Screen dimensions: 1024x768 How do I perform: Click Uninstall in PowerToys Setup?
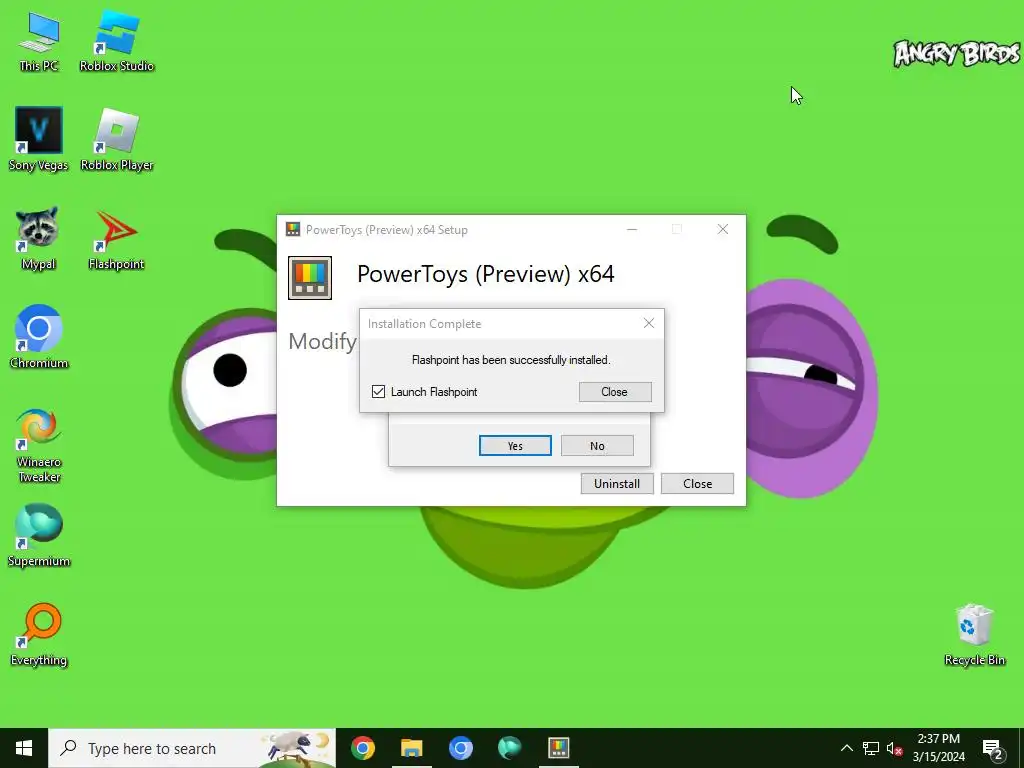coord(617,483)
